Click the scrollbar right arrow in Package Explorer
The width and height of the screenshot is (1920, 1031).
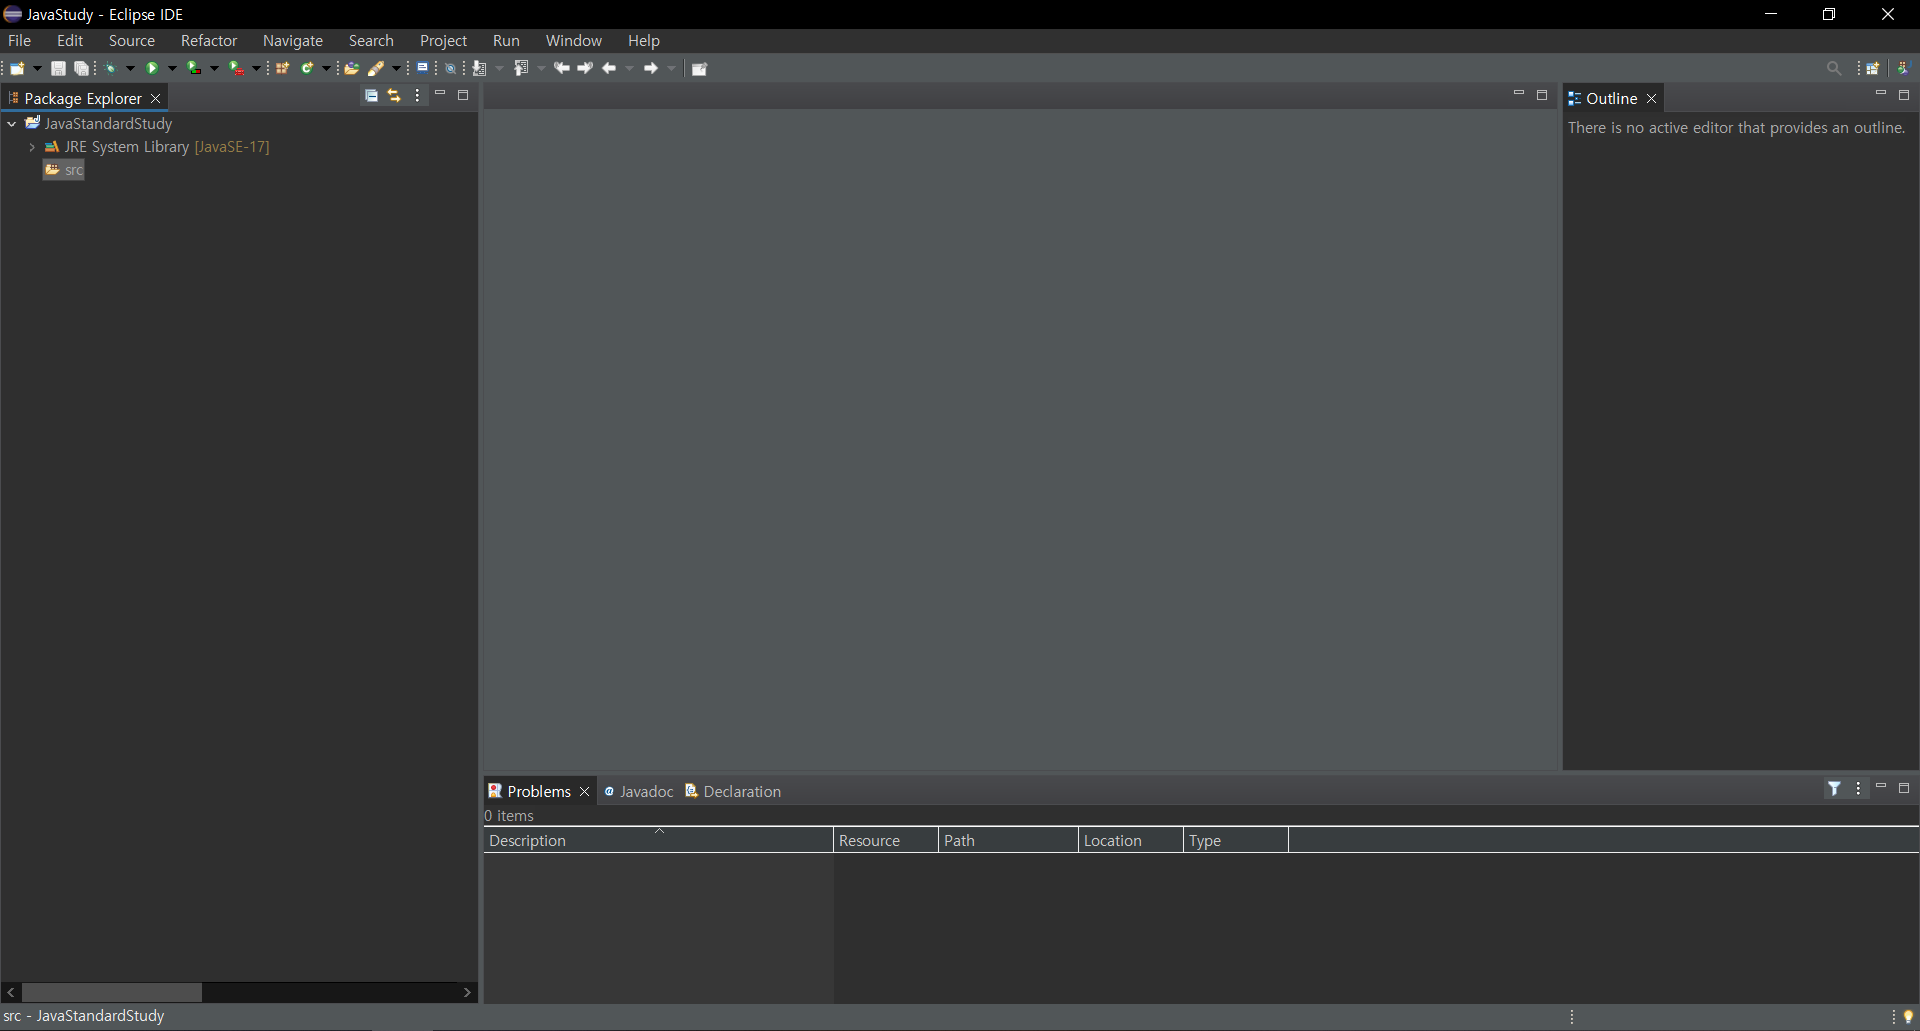tap(467, 992)
